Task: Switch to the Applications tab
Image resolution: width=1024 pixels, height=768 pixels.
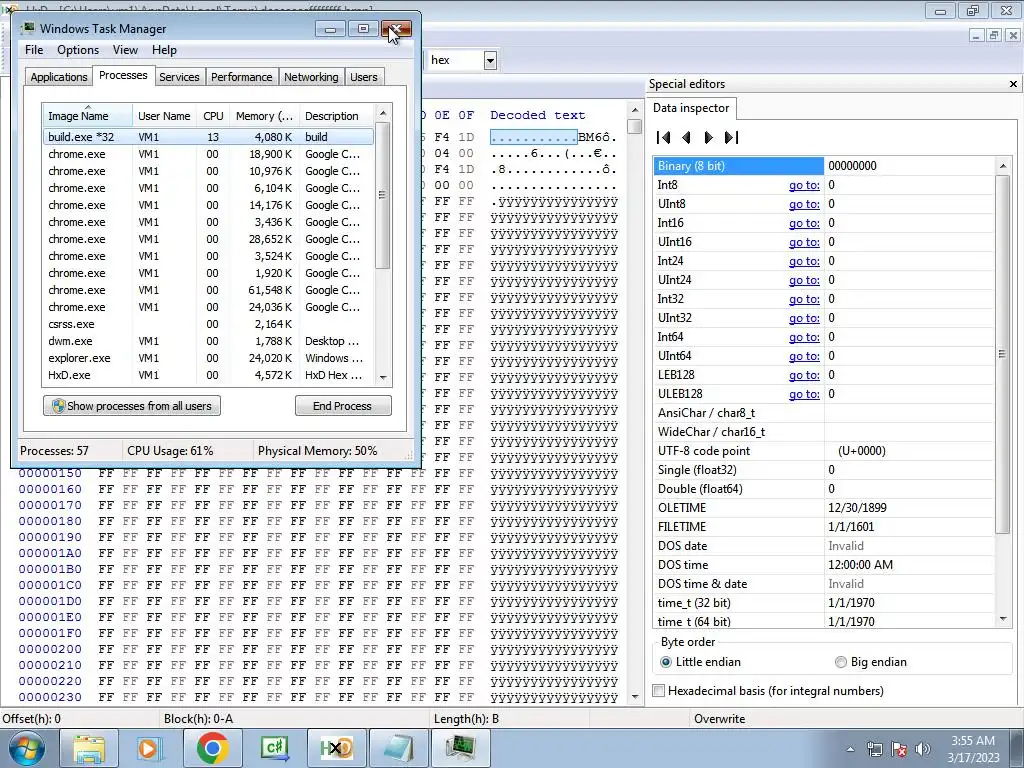Action: pos(59,77)
